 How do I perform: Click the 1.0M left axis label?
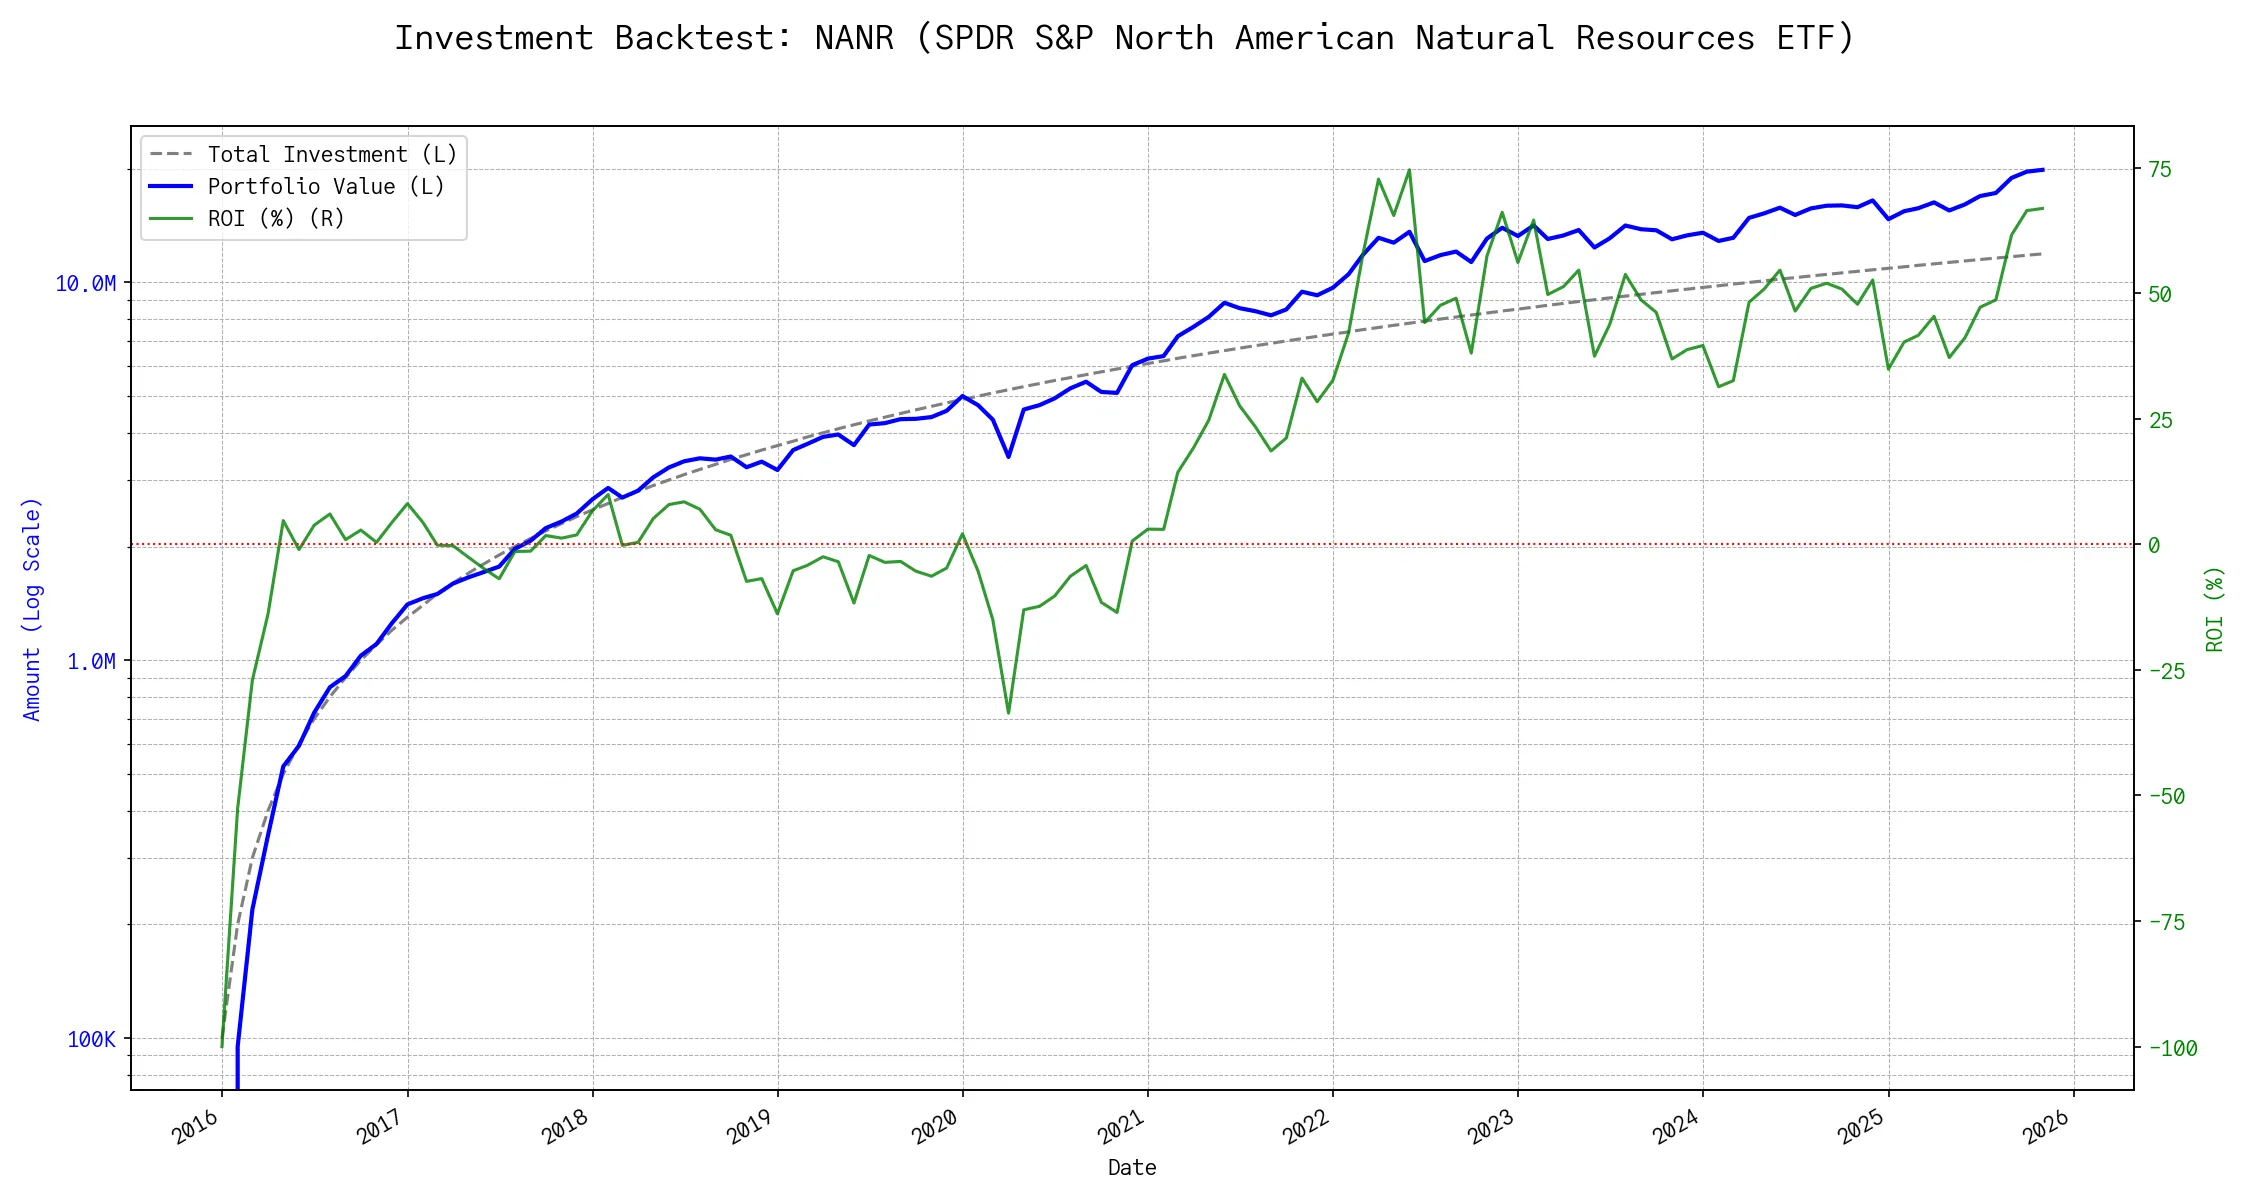pos(91,661)
